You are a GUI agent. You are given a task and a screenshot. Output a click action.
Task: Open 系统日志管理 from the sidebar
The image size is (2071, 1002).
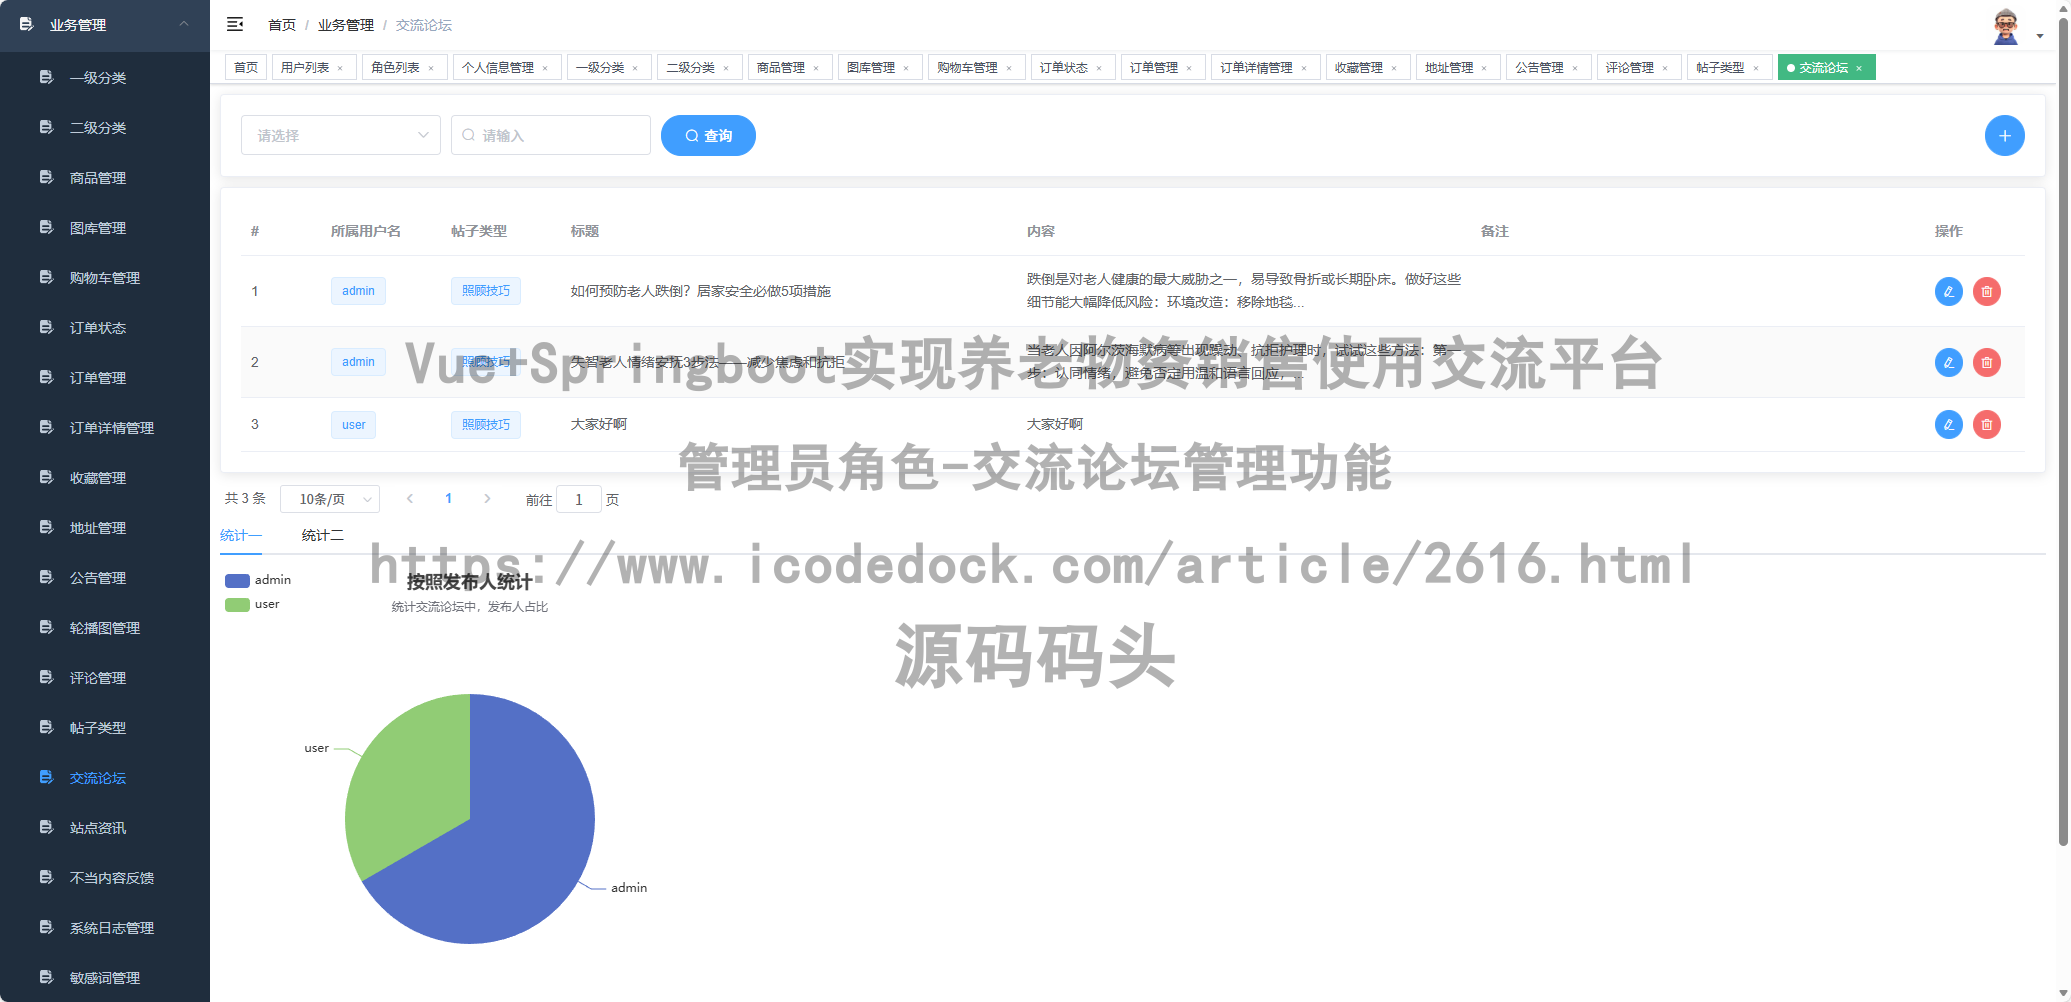tap(111, 927)
